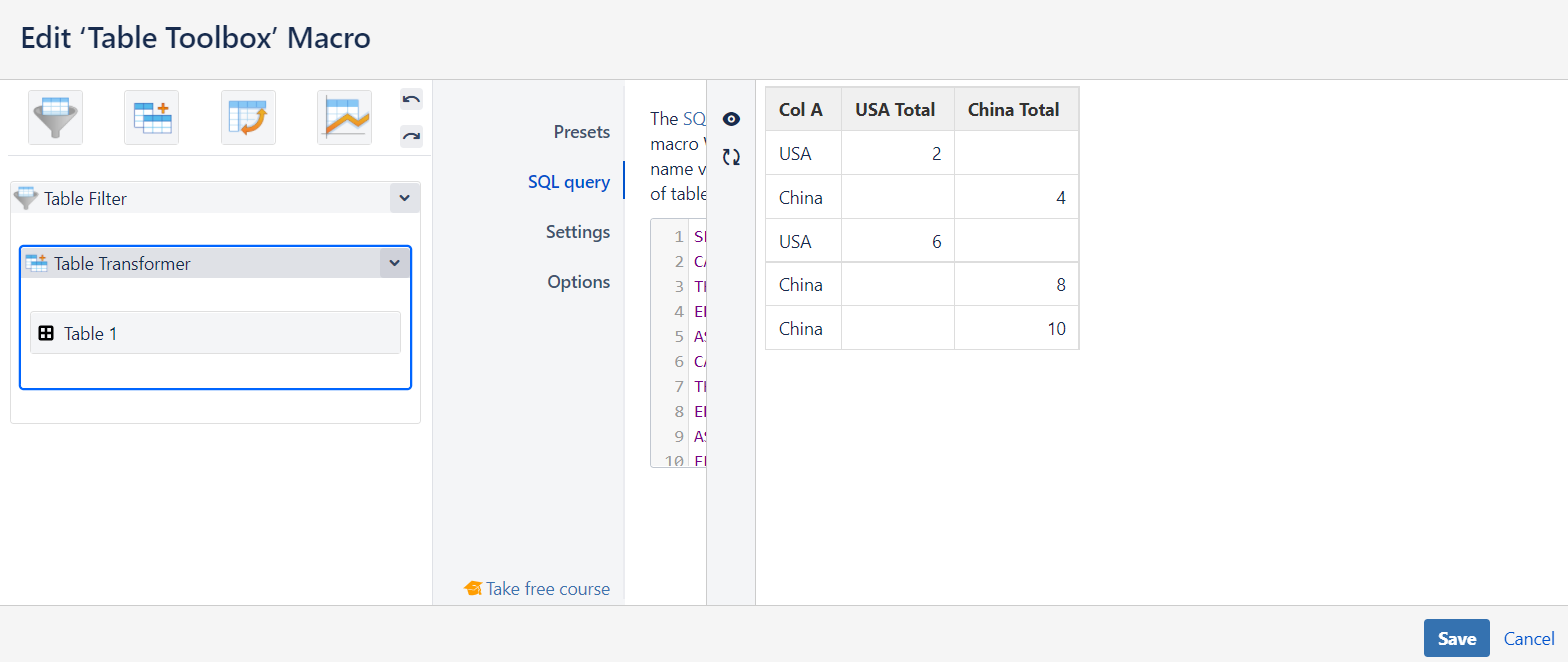Viewport: 1568px width, 662px height.
Task: Cancel editing the macro
Action: tap(1528, 639)
